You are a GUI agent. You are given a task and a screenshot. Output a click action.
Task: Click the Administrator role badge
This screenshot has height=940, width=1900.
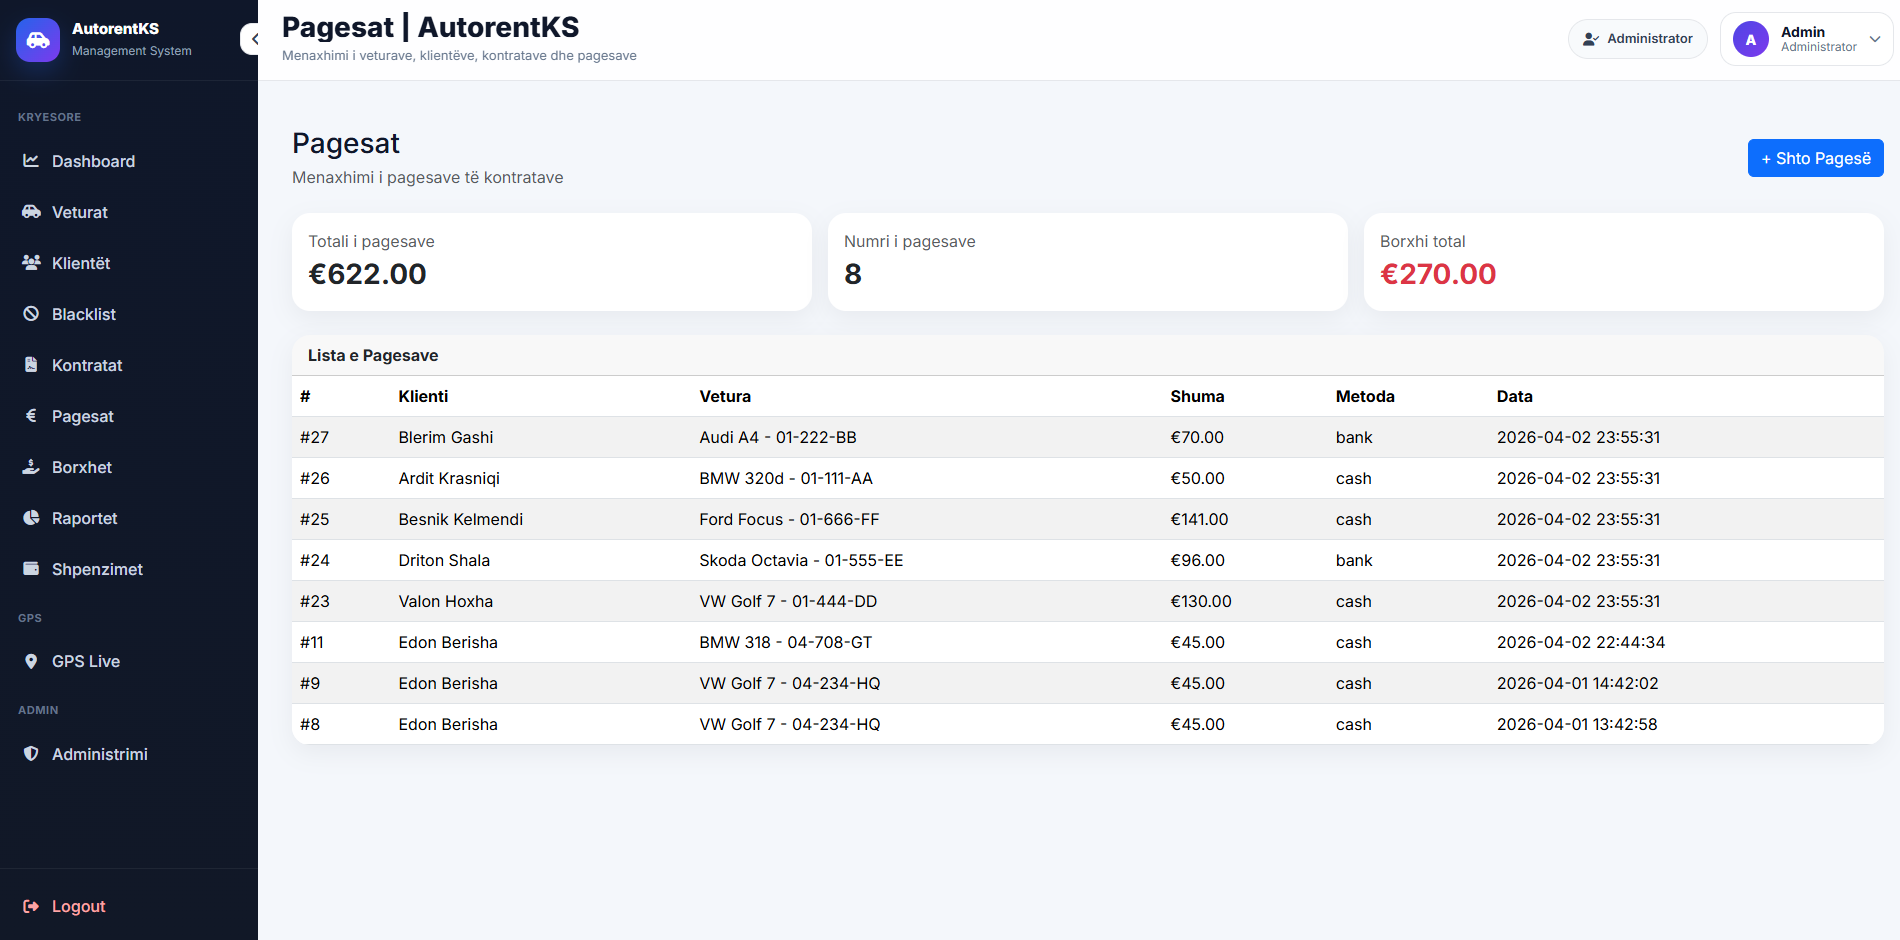click(1637, 39)
